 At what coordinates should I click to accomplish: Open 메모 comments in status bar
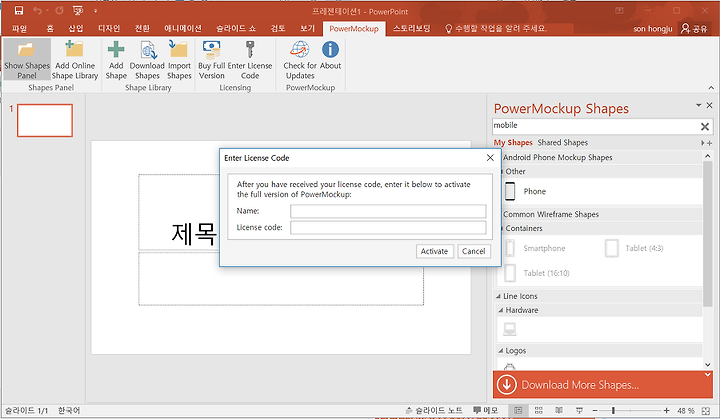click(486, 410)
